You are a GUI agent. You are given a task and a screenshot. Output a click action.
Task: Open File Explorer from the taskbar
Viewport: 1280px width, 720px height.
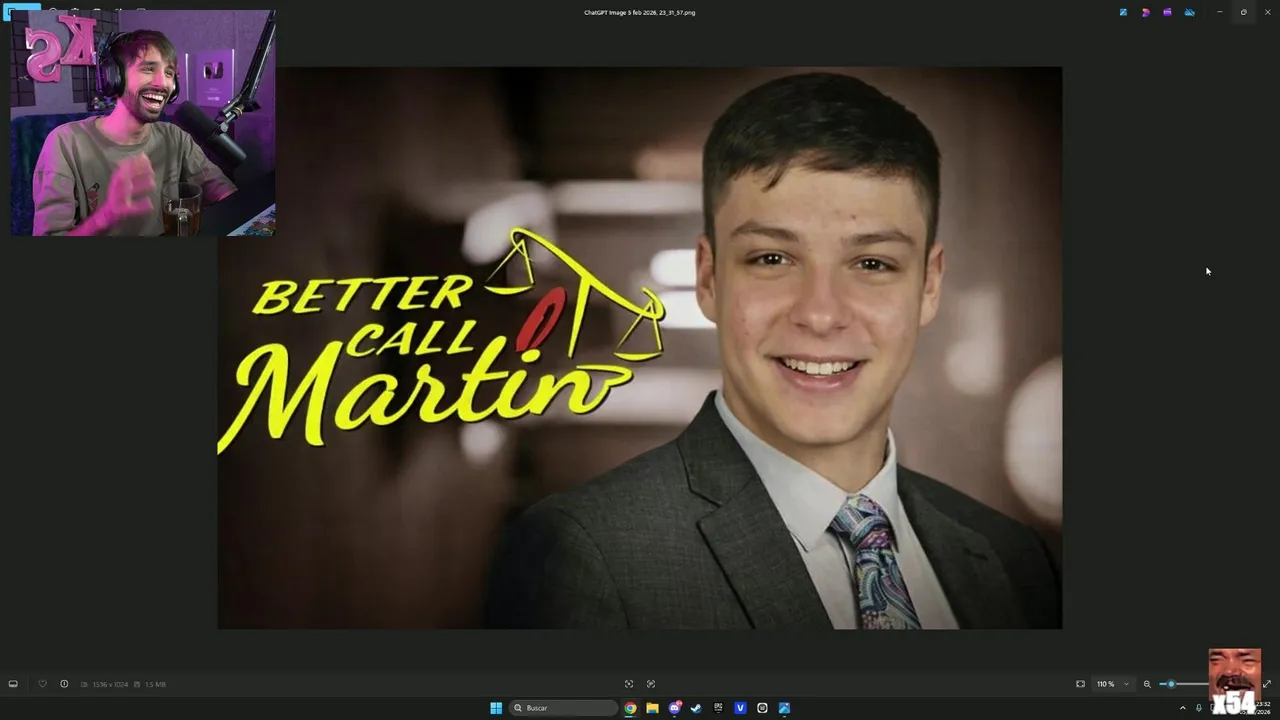(x=652, y=708)
